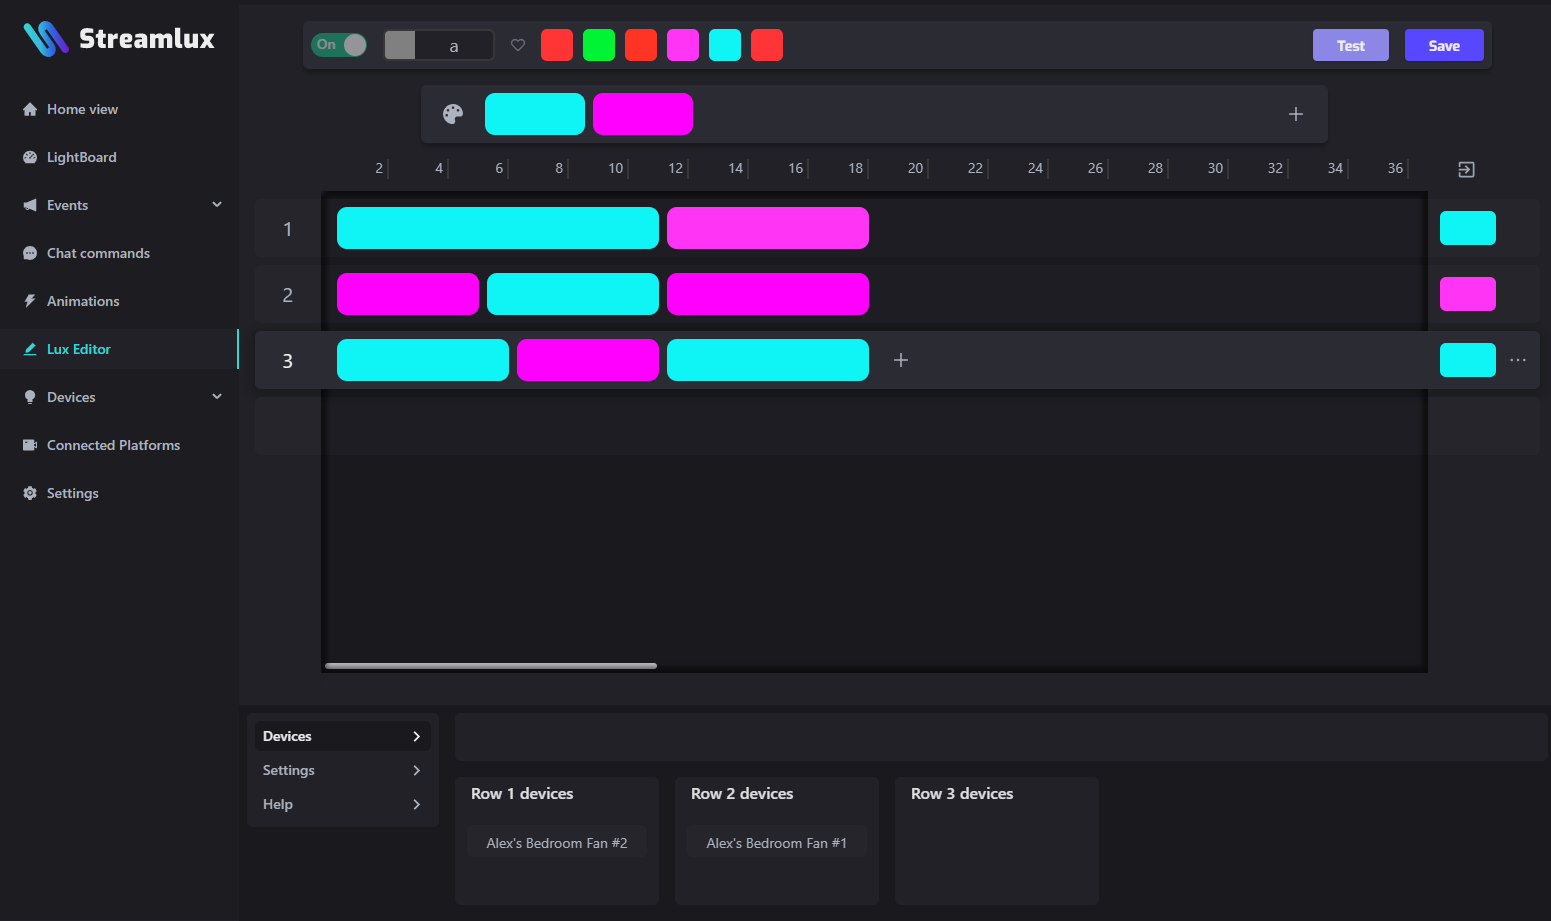Select the green color swatch in the top bar
Screen dimensions: 1551x921
(599, 44)
